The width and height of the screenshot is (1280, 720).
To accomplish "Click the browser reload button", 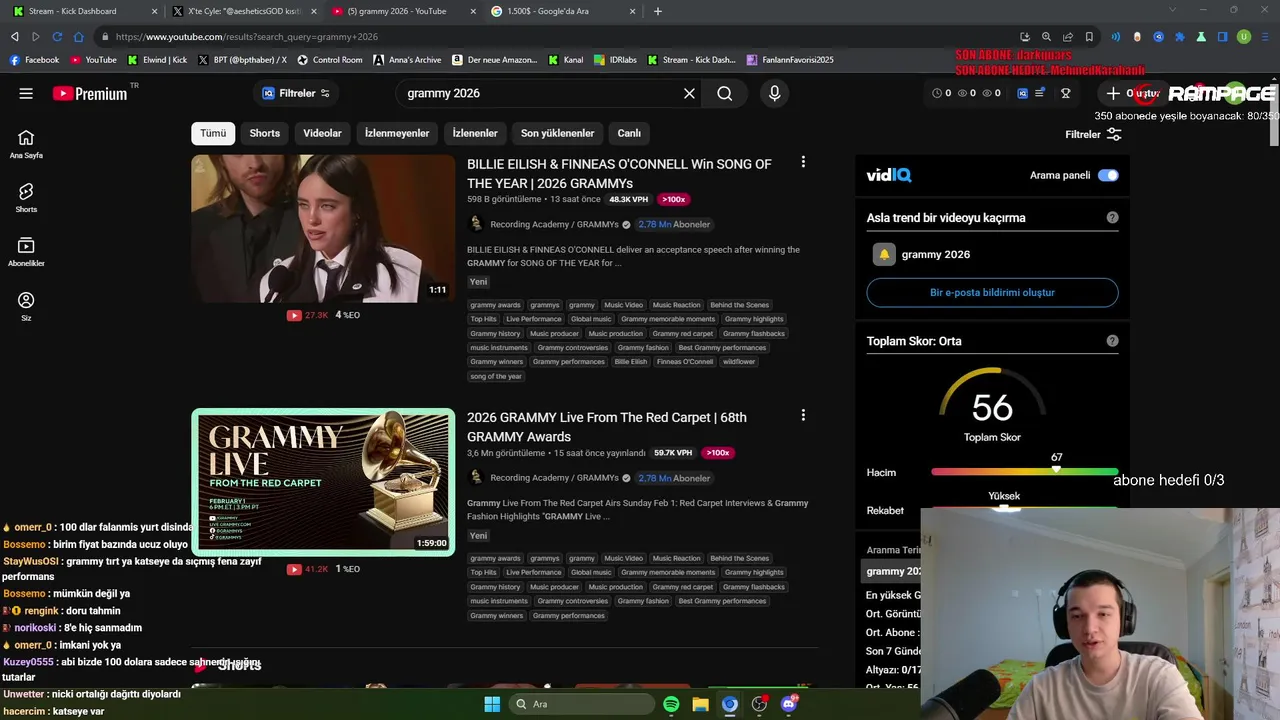I will click(x=57, y=37).
